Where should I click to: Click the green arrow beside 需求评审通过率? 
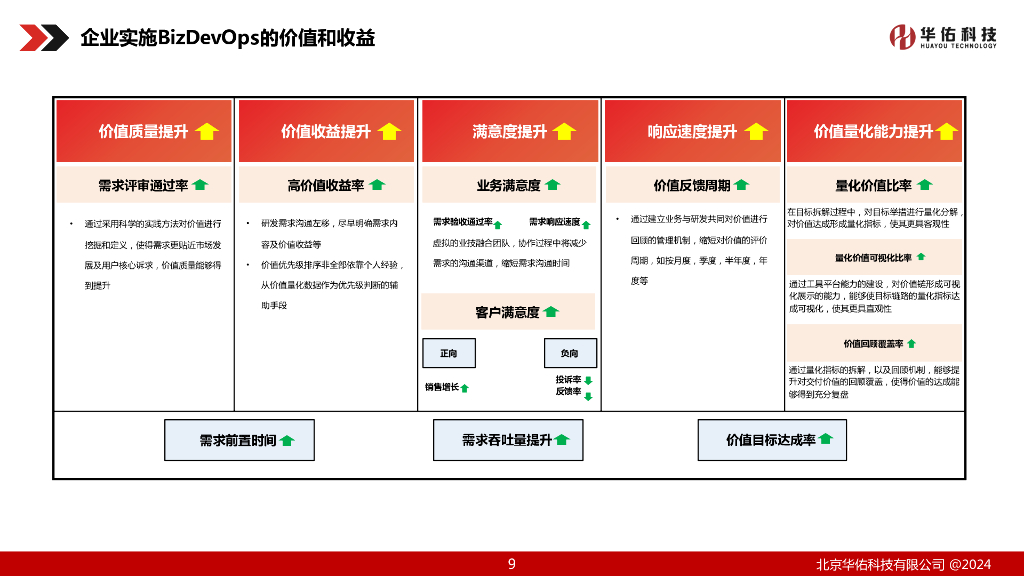[x=200, y=185]
